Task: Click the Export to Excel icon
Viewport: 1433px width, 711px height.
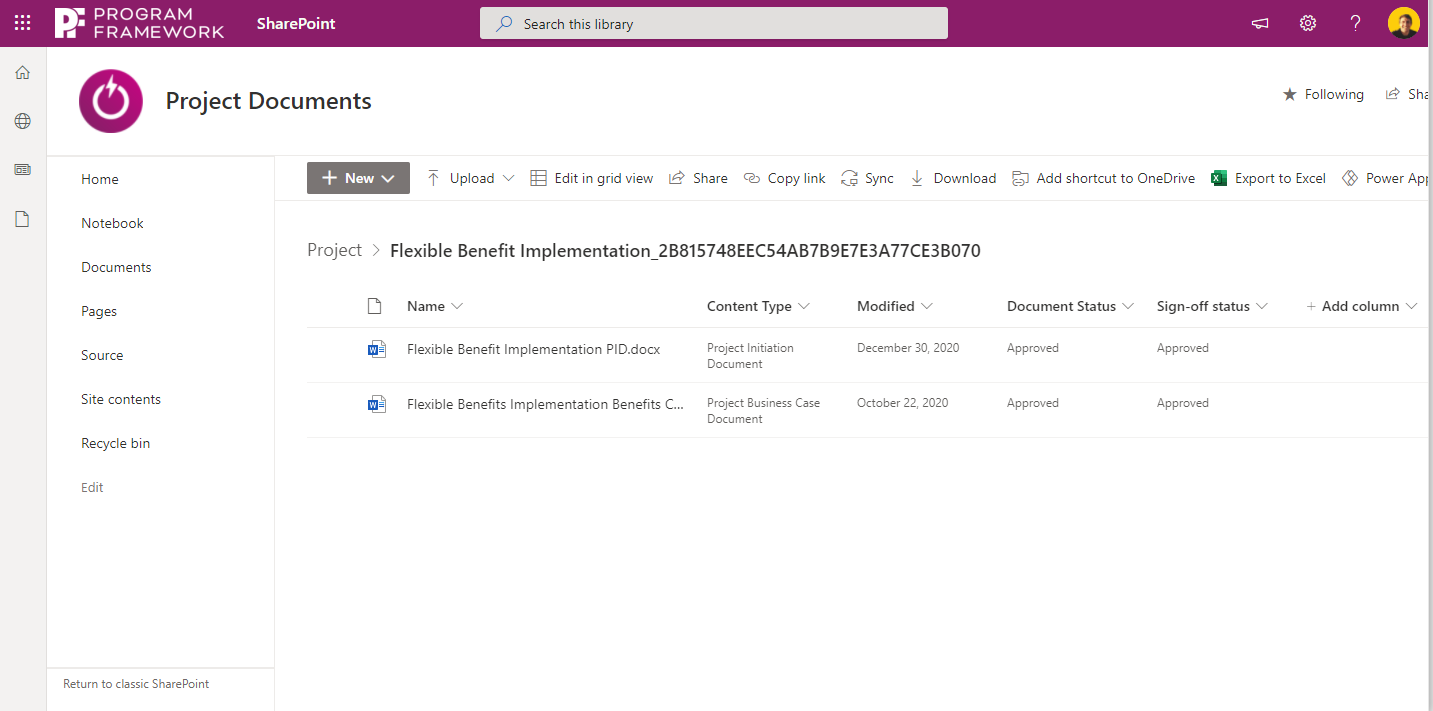Action: 1219,178
